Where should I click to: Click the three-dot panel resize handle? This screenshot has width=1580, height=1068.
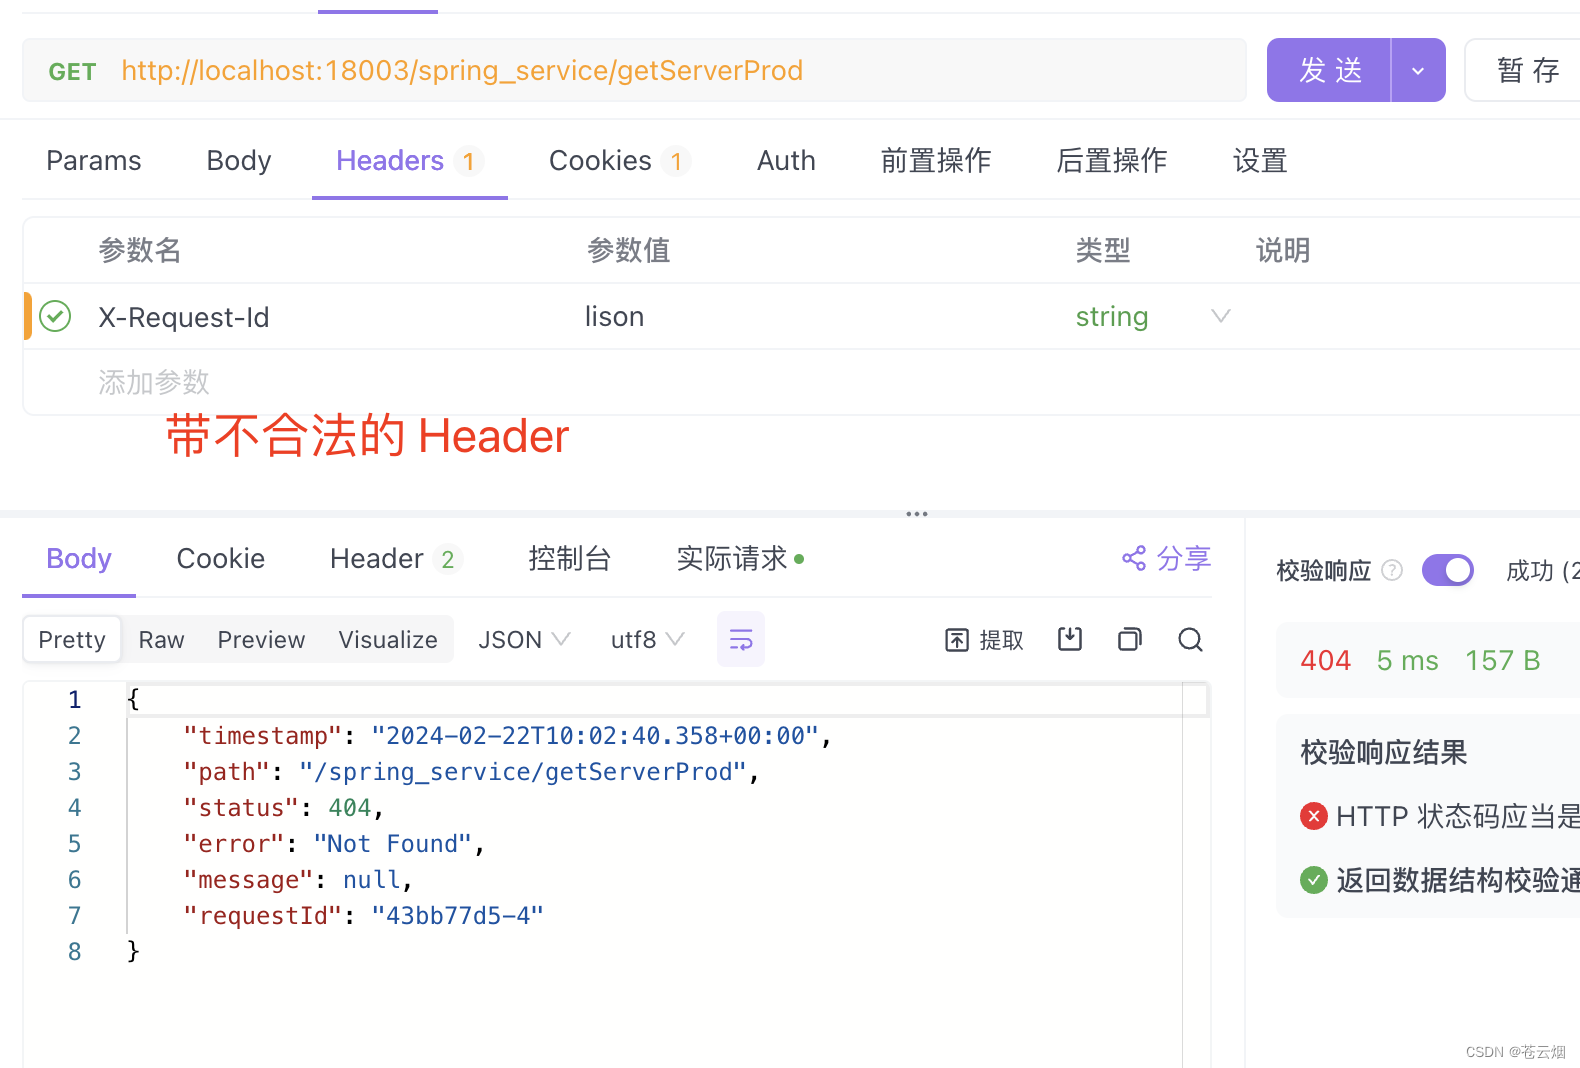(917, 514)
